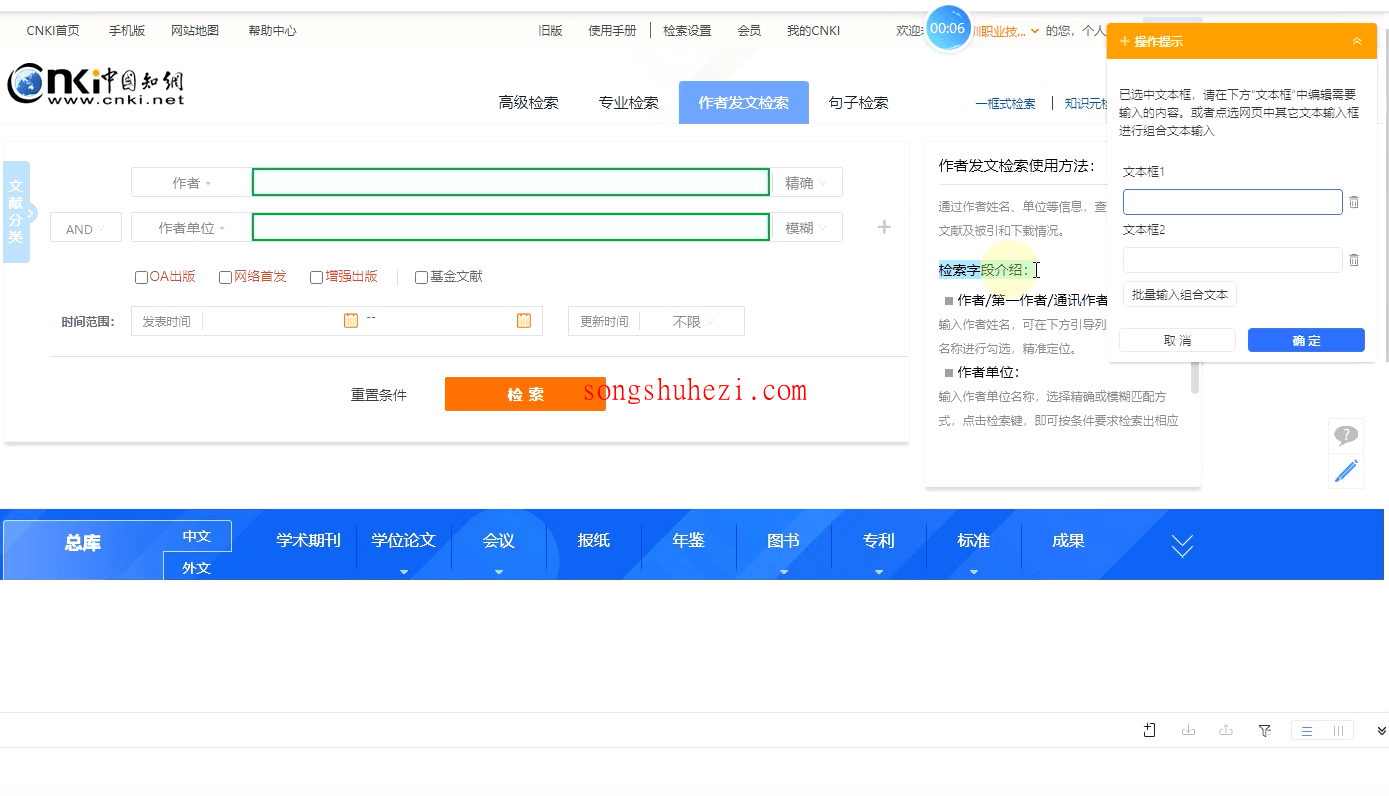
Task: Select 报纸 database tab
Action: pyautogui.click(x=594, y=541)
